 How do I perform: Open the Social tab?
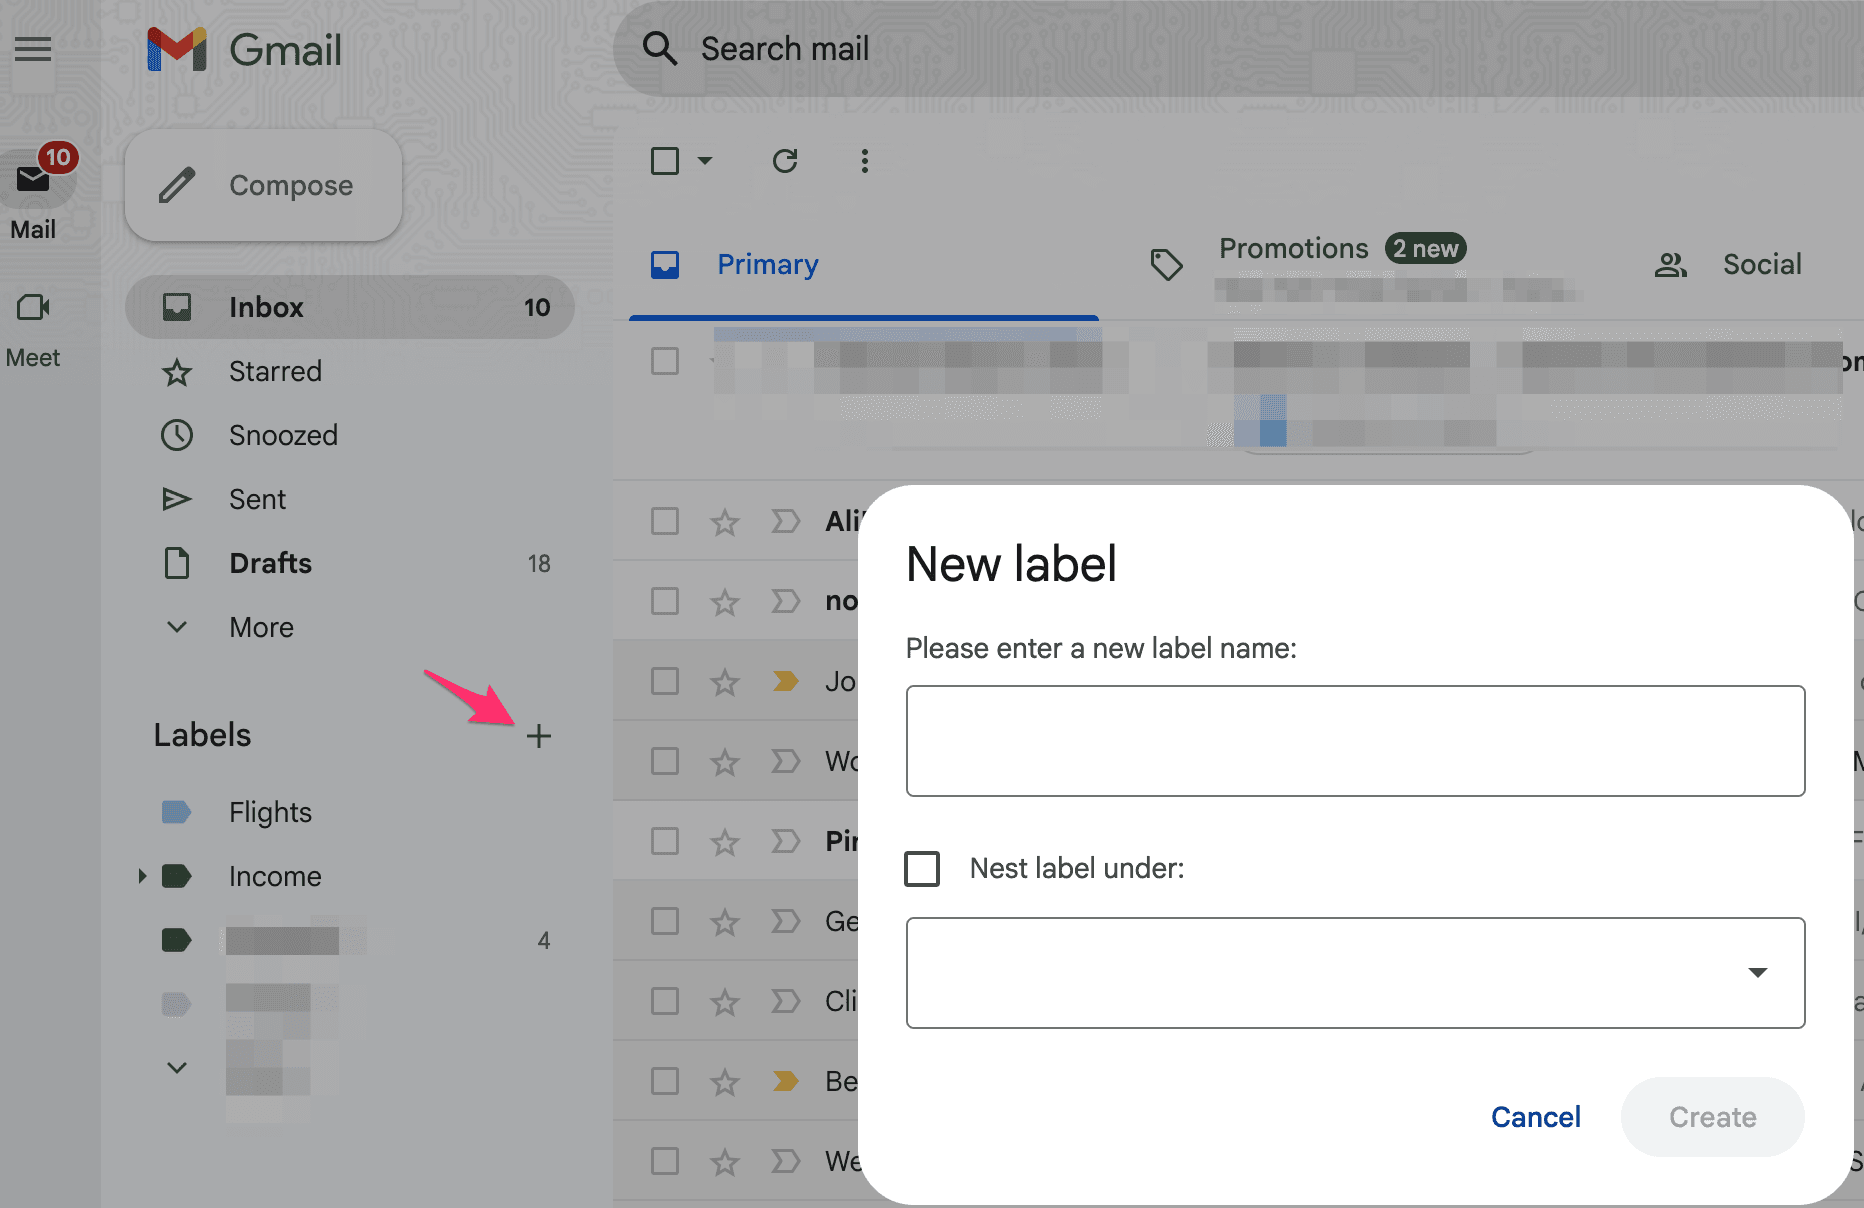click(1761, 264)
